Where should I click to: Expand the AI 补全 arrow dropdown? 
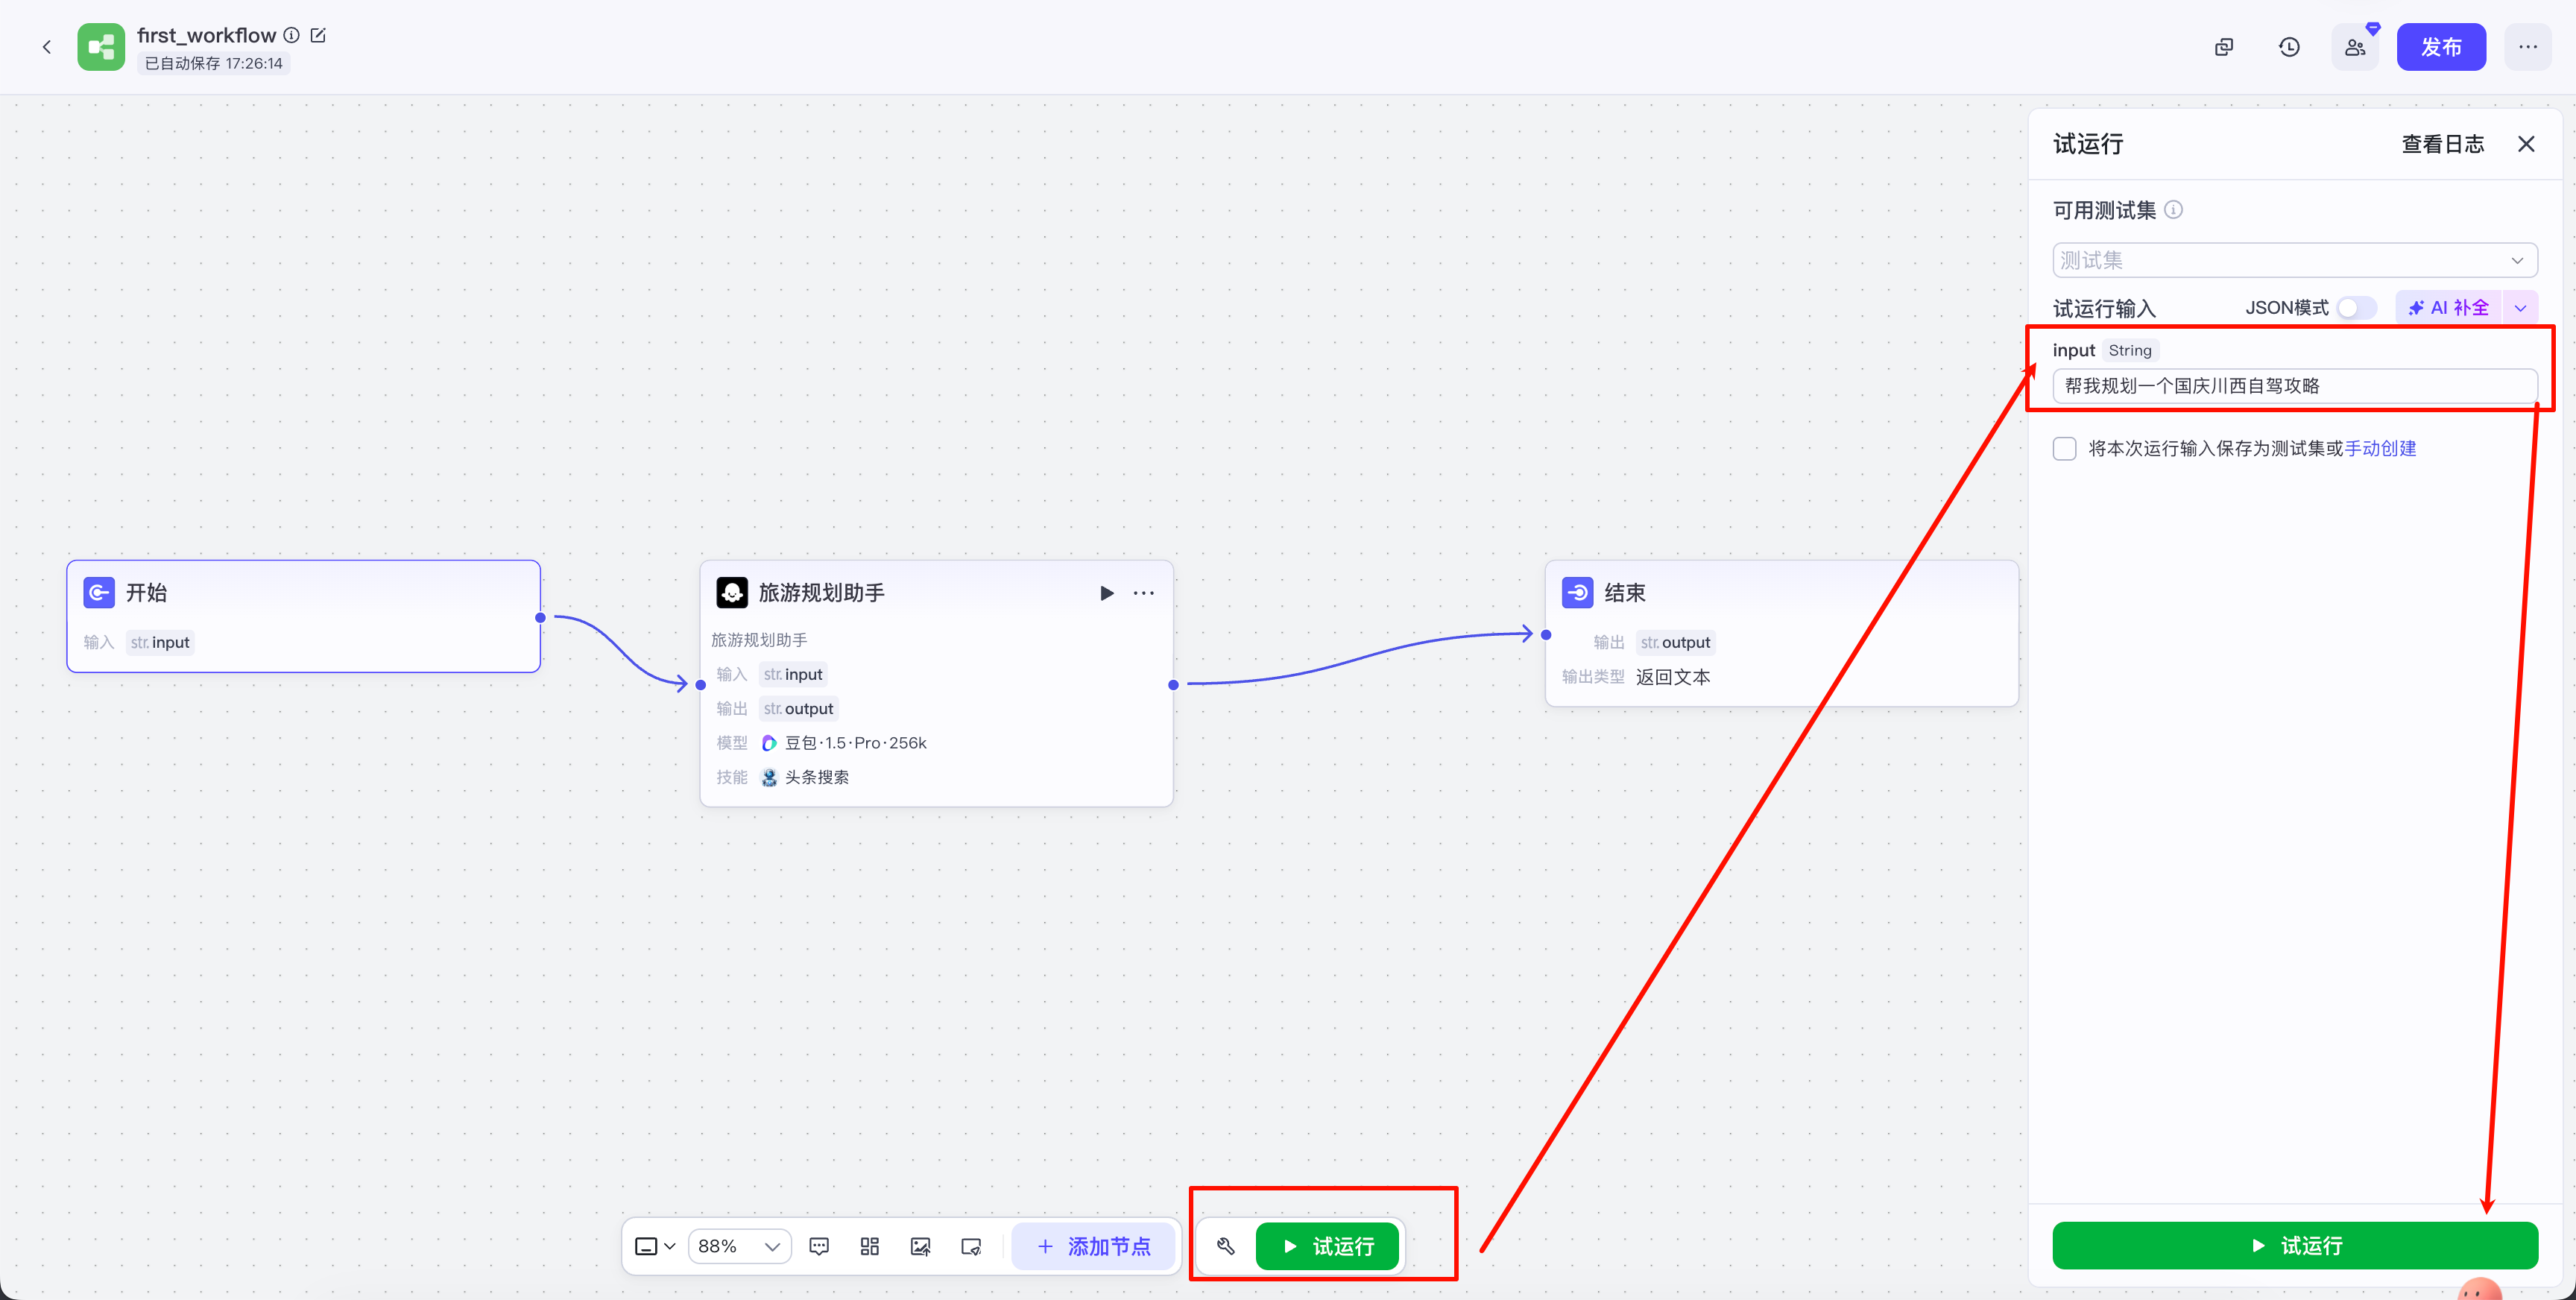pos(2521,308)
